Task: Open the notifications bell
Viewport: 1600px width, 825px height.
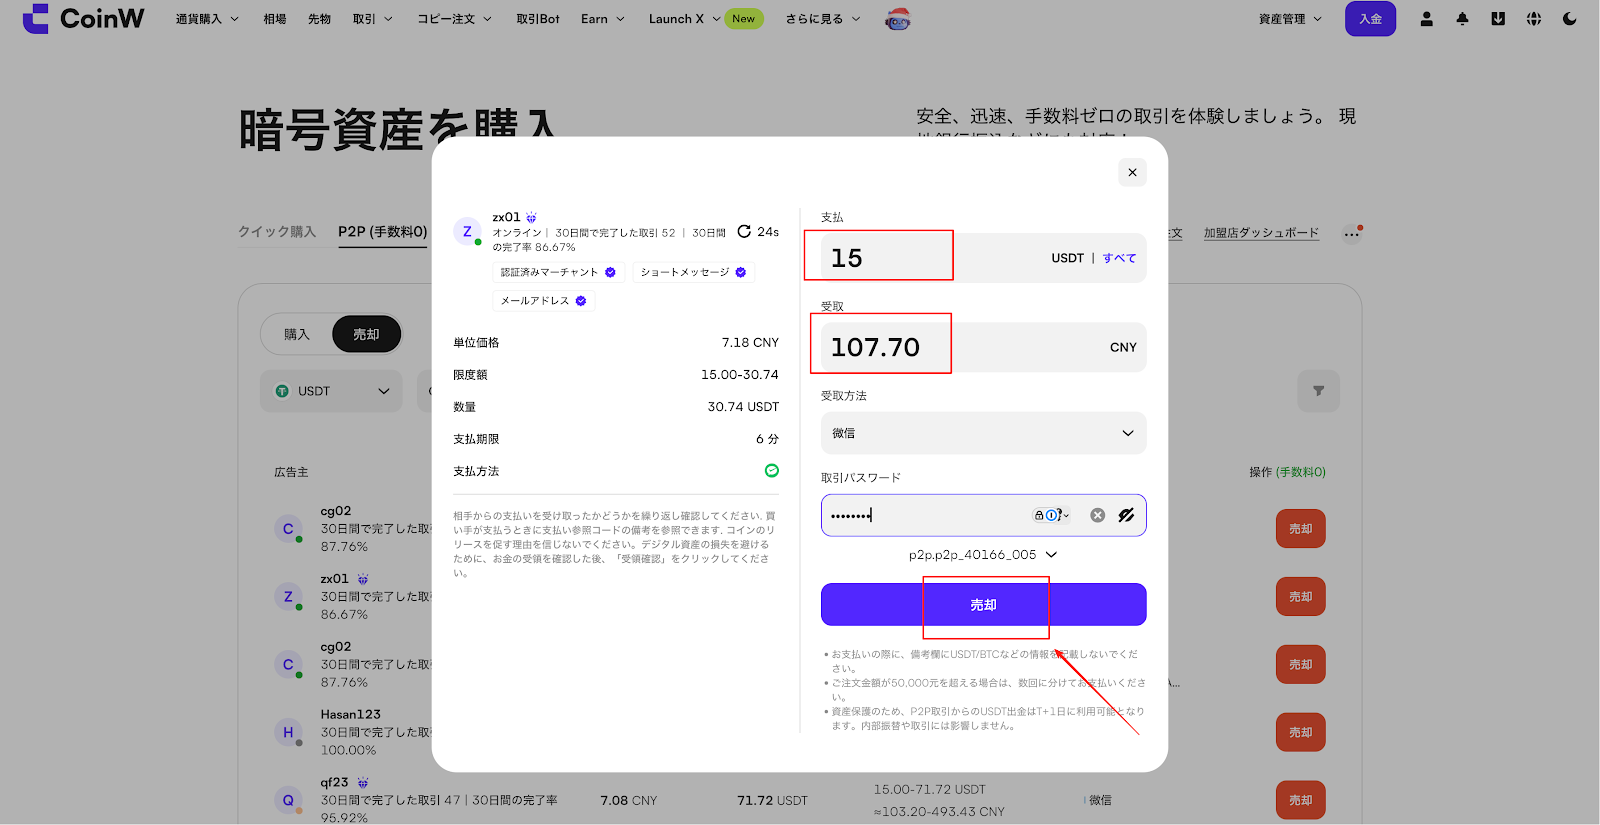Action: (1462, 19)
